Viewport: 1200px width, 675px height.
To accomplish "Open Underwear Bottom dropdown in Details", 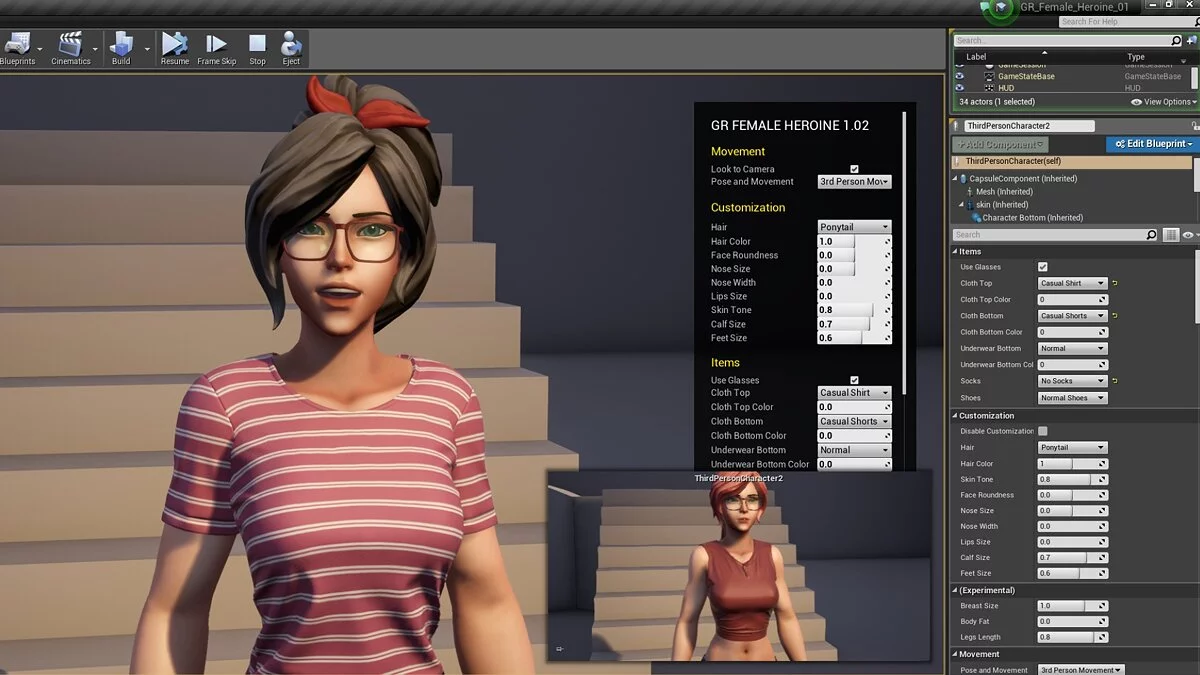I will (x=1072, y=348).
